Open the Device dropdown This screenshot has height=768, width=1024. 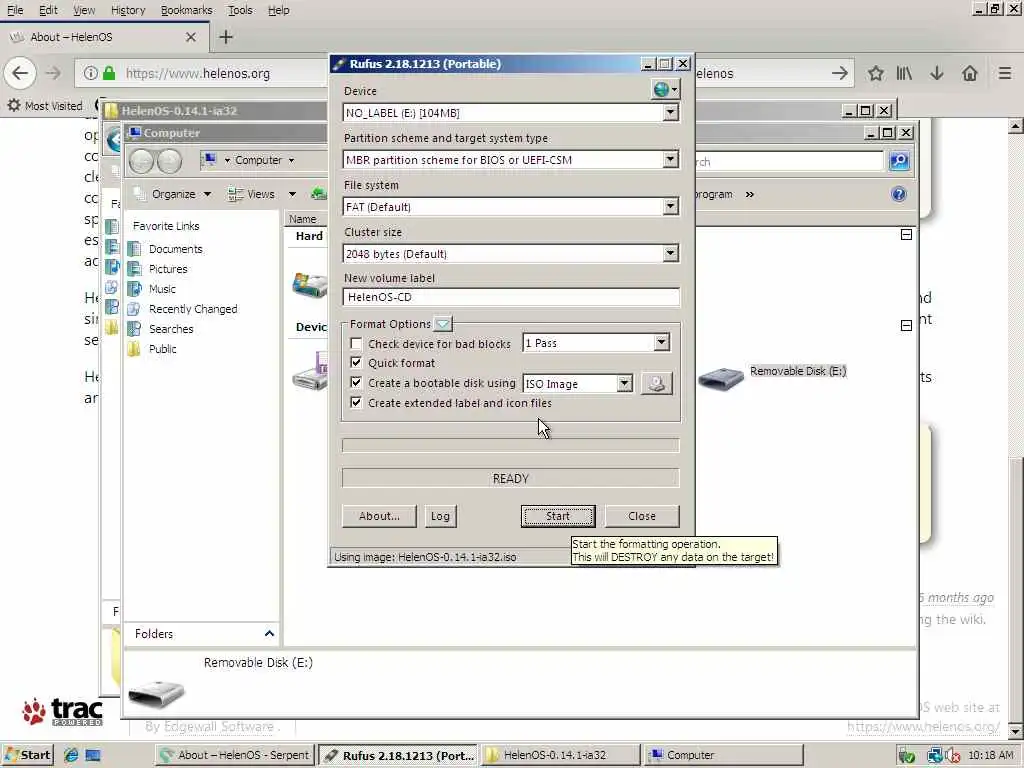pos(671,113)
